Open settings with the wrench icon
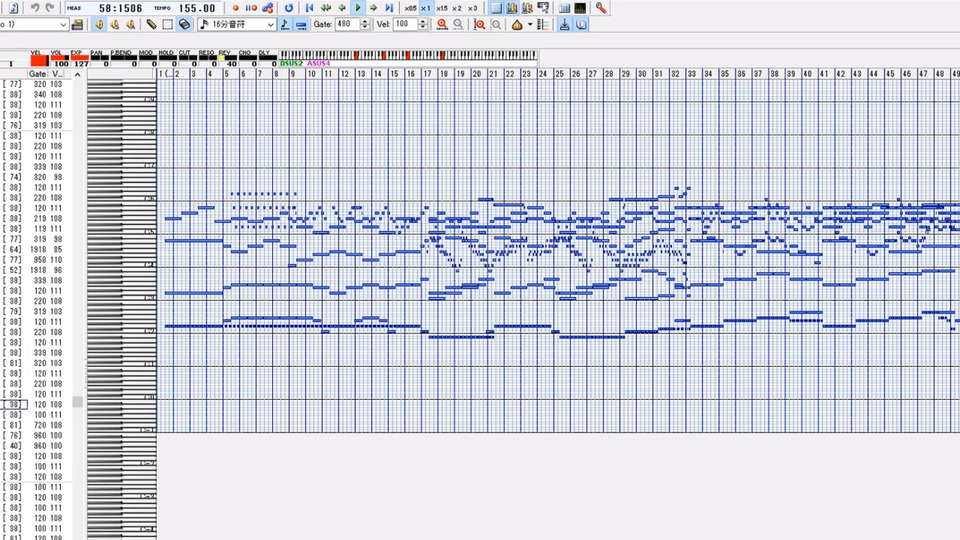The height and width of the screenshot is (540, 960). (601, 8)
